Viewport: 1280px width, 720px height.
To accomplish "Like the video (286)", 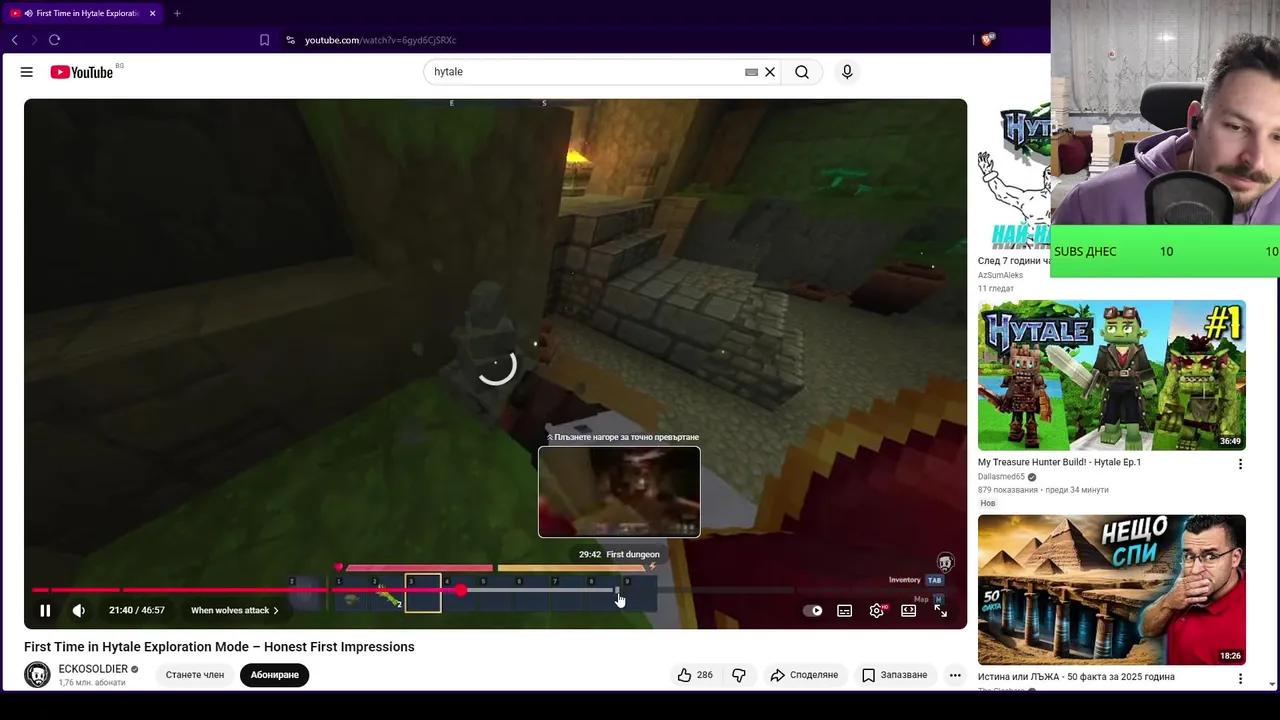I will [695, 675].
